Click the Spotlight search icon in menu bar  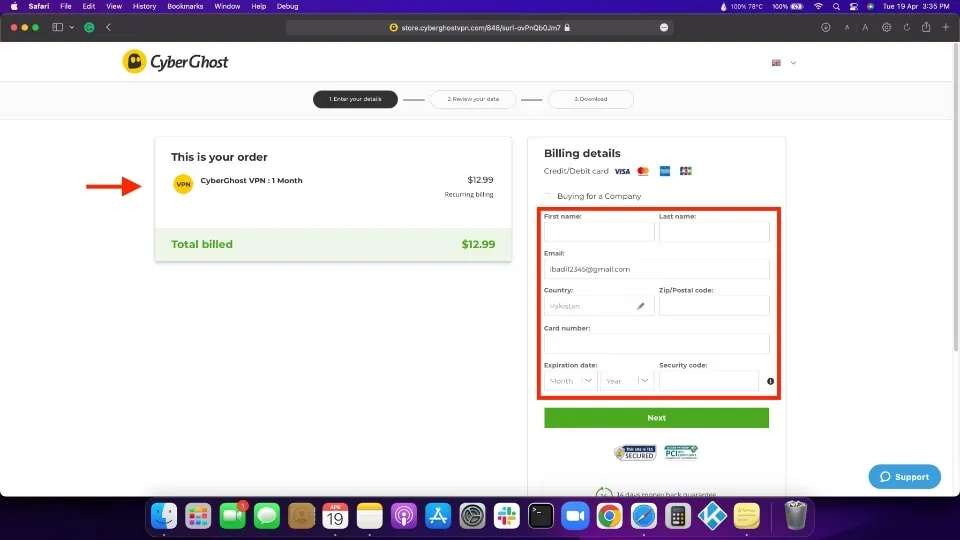tap(836, 6)
